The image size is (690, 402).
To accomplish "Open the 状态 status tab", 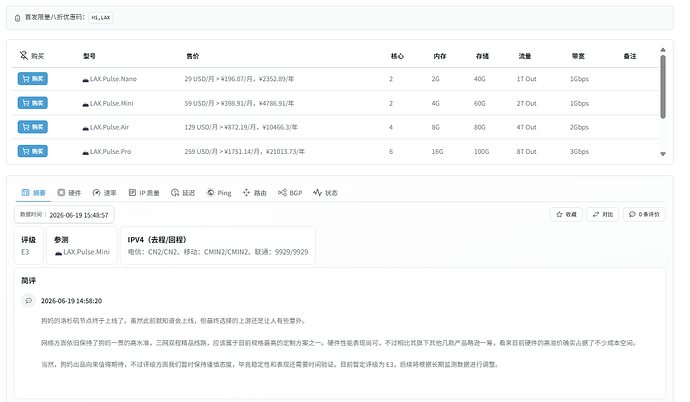I will 325,193.
